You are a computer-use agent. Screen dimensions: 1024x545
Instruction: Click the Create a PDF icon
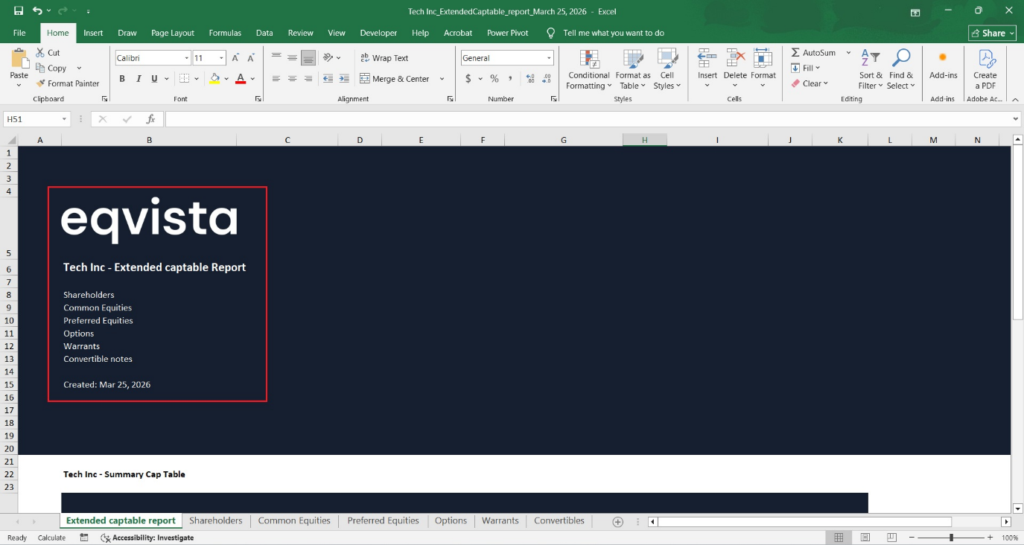[985, 58]
